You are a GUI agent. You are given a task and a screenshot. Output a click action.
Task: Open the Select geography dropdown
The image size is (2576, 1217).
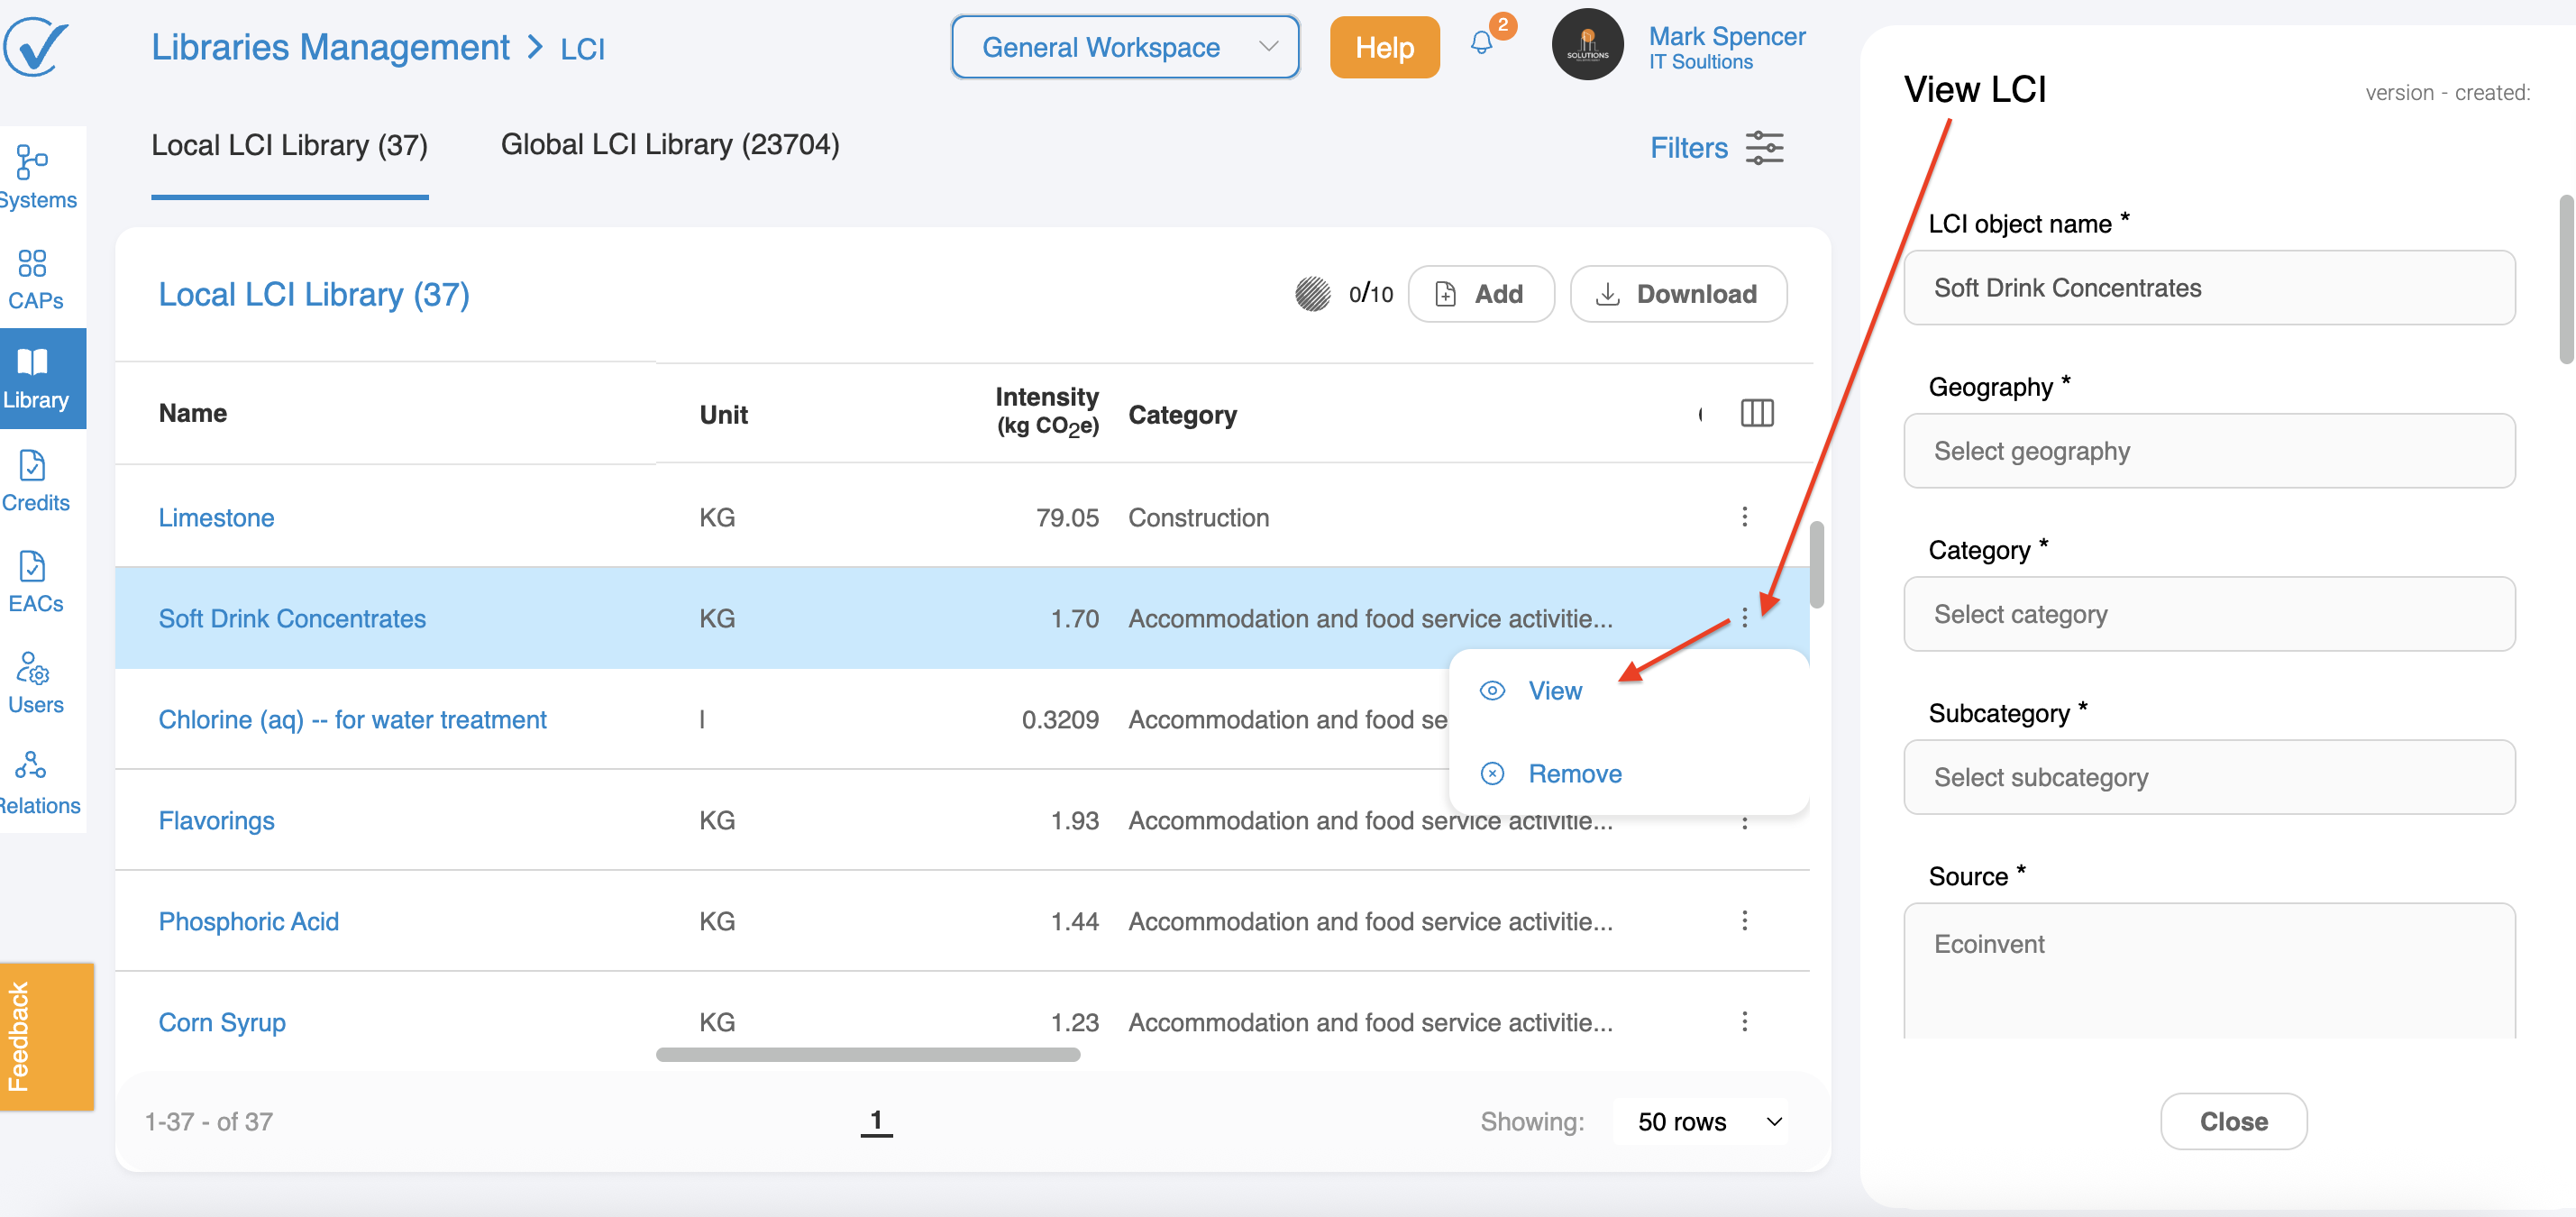click(2208, 451)
